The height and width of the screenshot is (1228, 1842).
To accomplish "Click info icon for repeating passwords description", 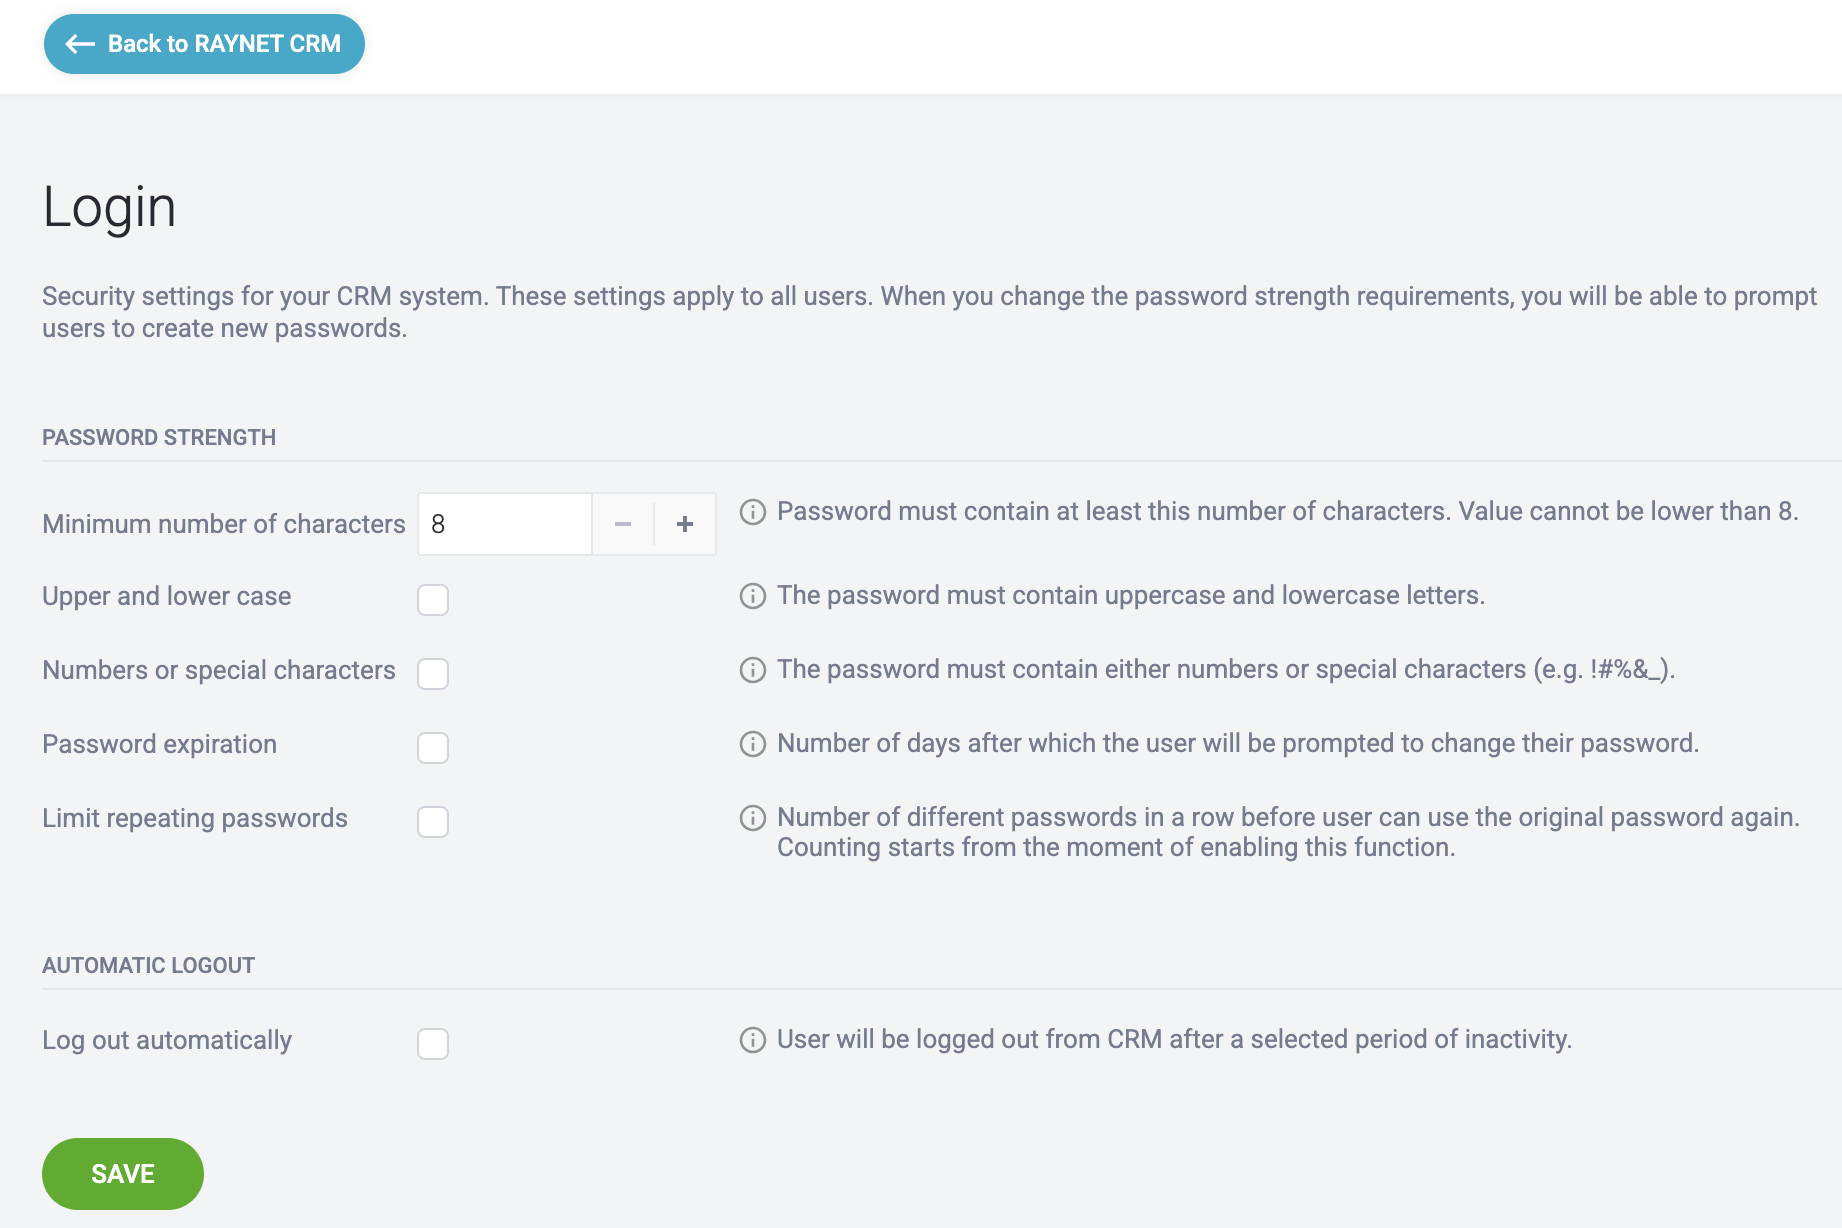I will (753, 818).
